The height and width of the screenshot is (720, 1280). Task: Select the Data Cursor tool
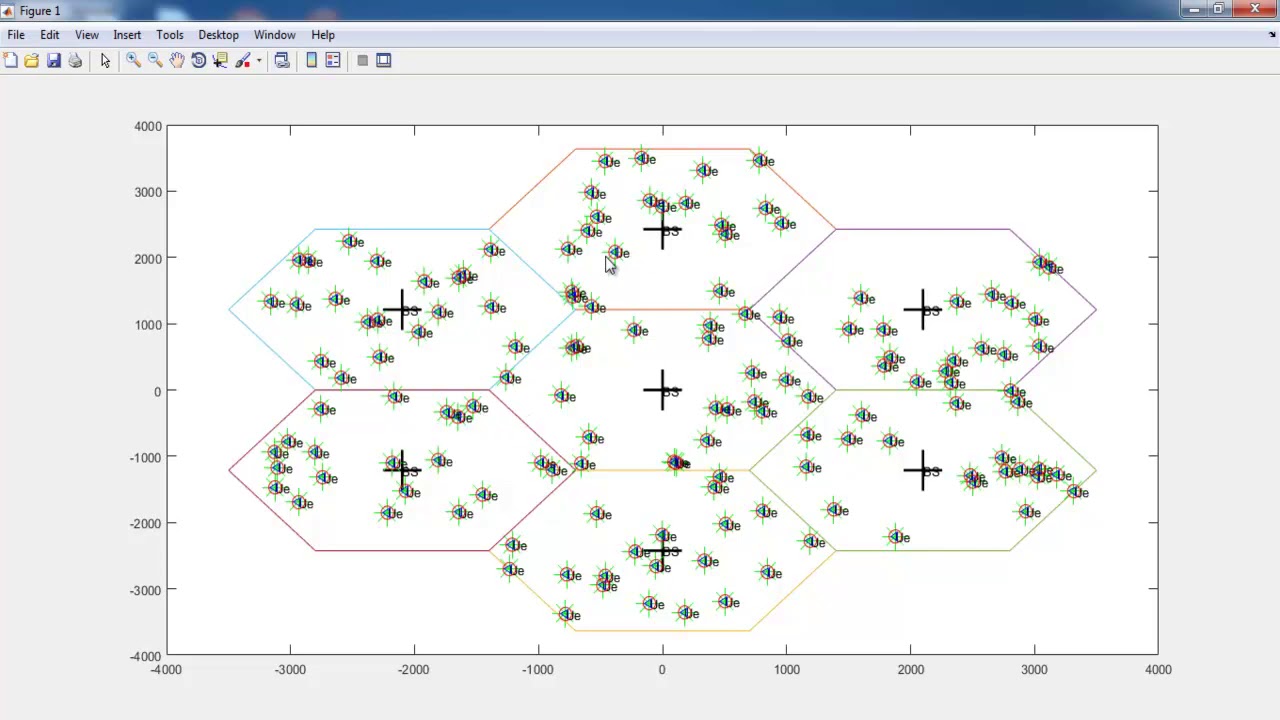[221, 61]
